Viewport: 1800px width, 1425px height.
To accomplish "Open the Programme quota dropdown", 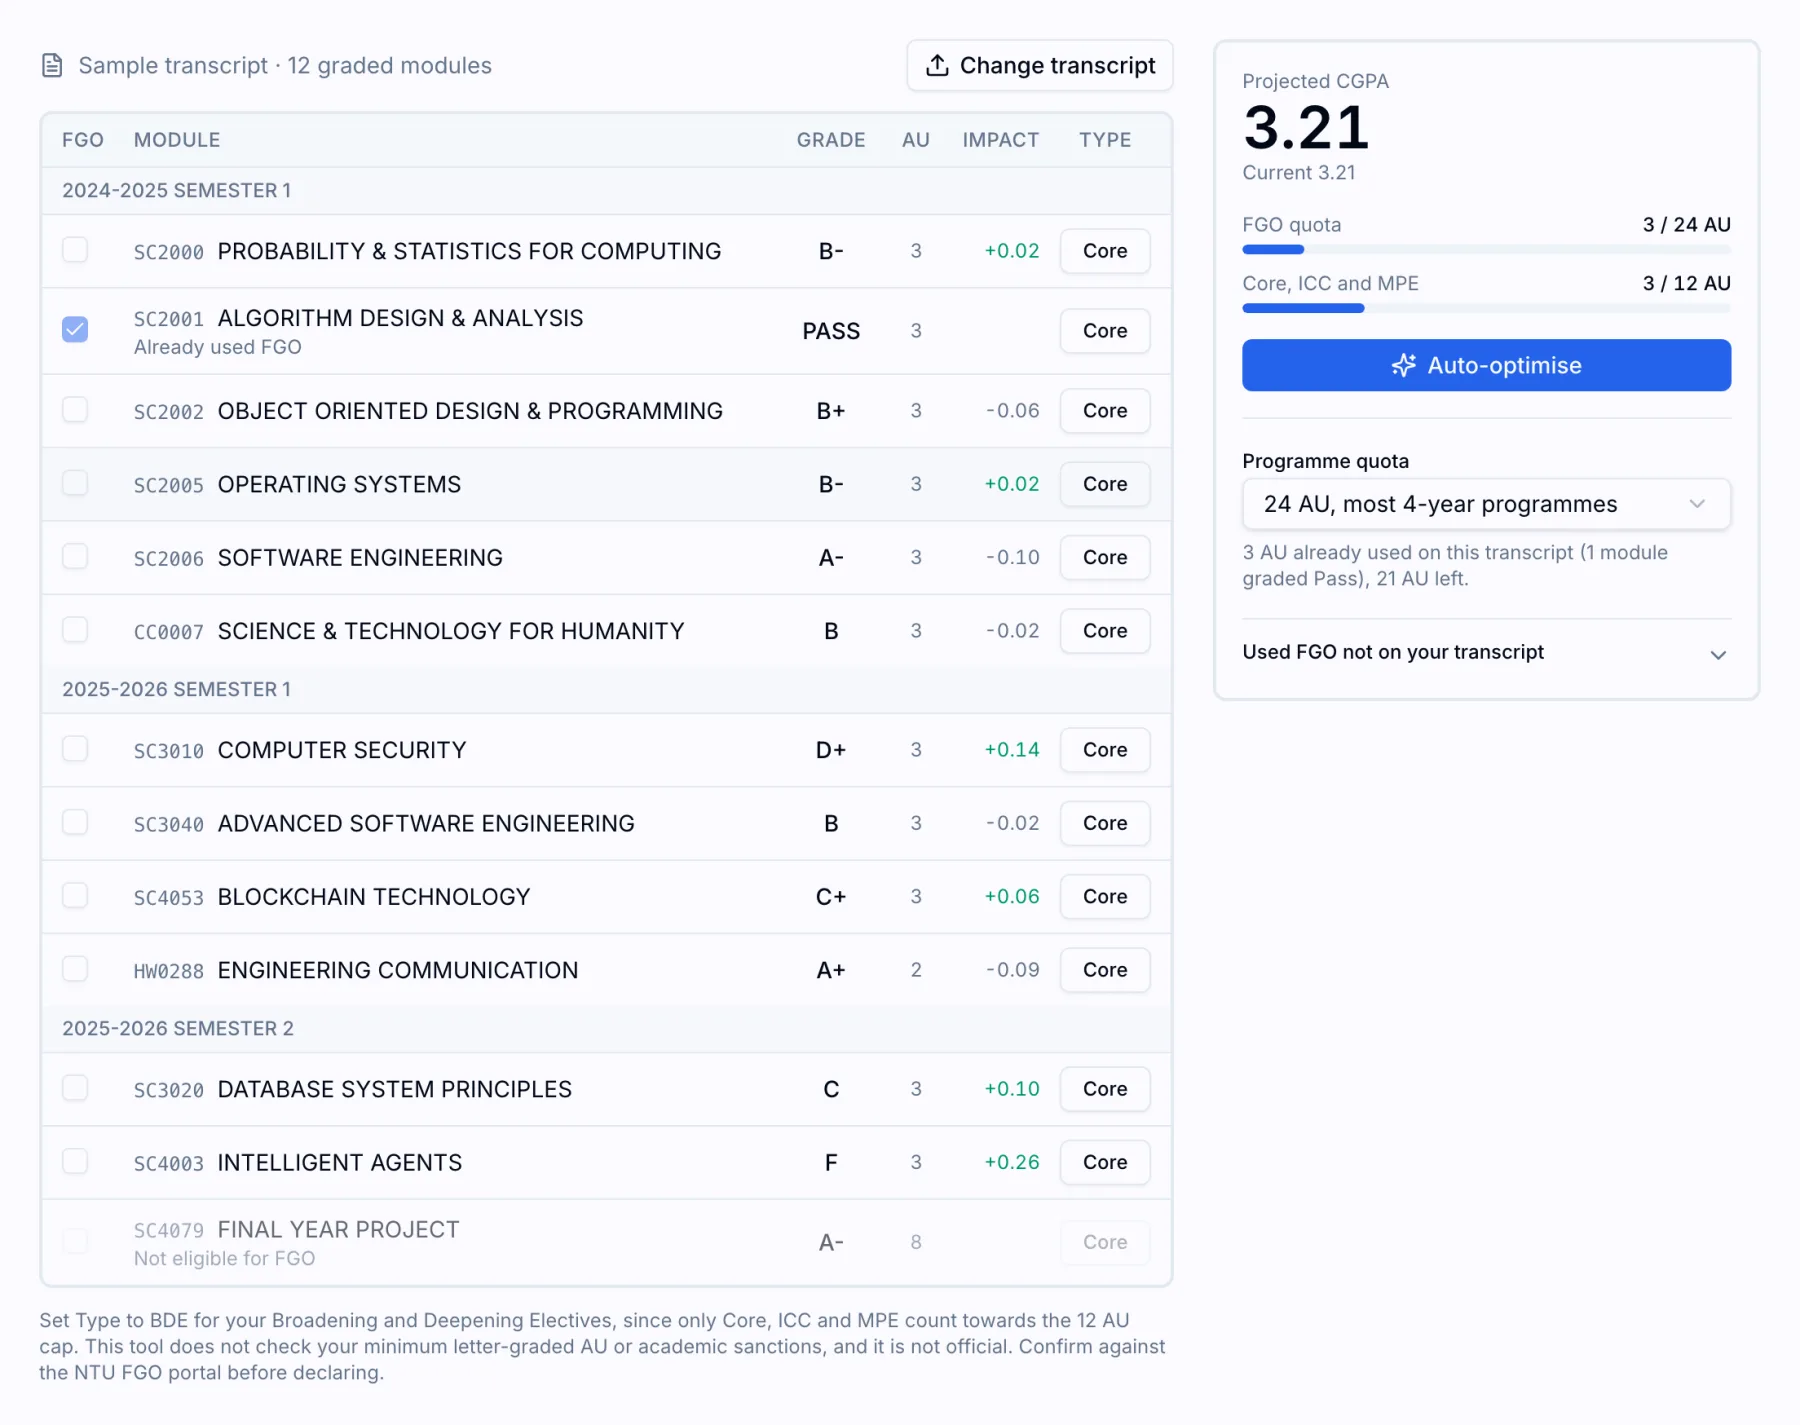I will [1486, 504].
